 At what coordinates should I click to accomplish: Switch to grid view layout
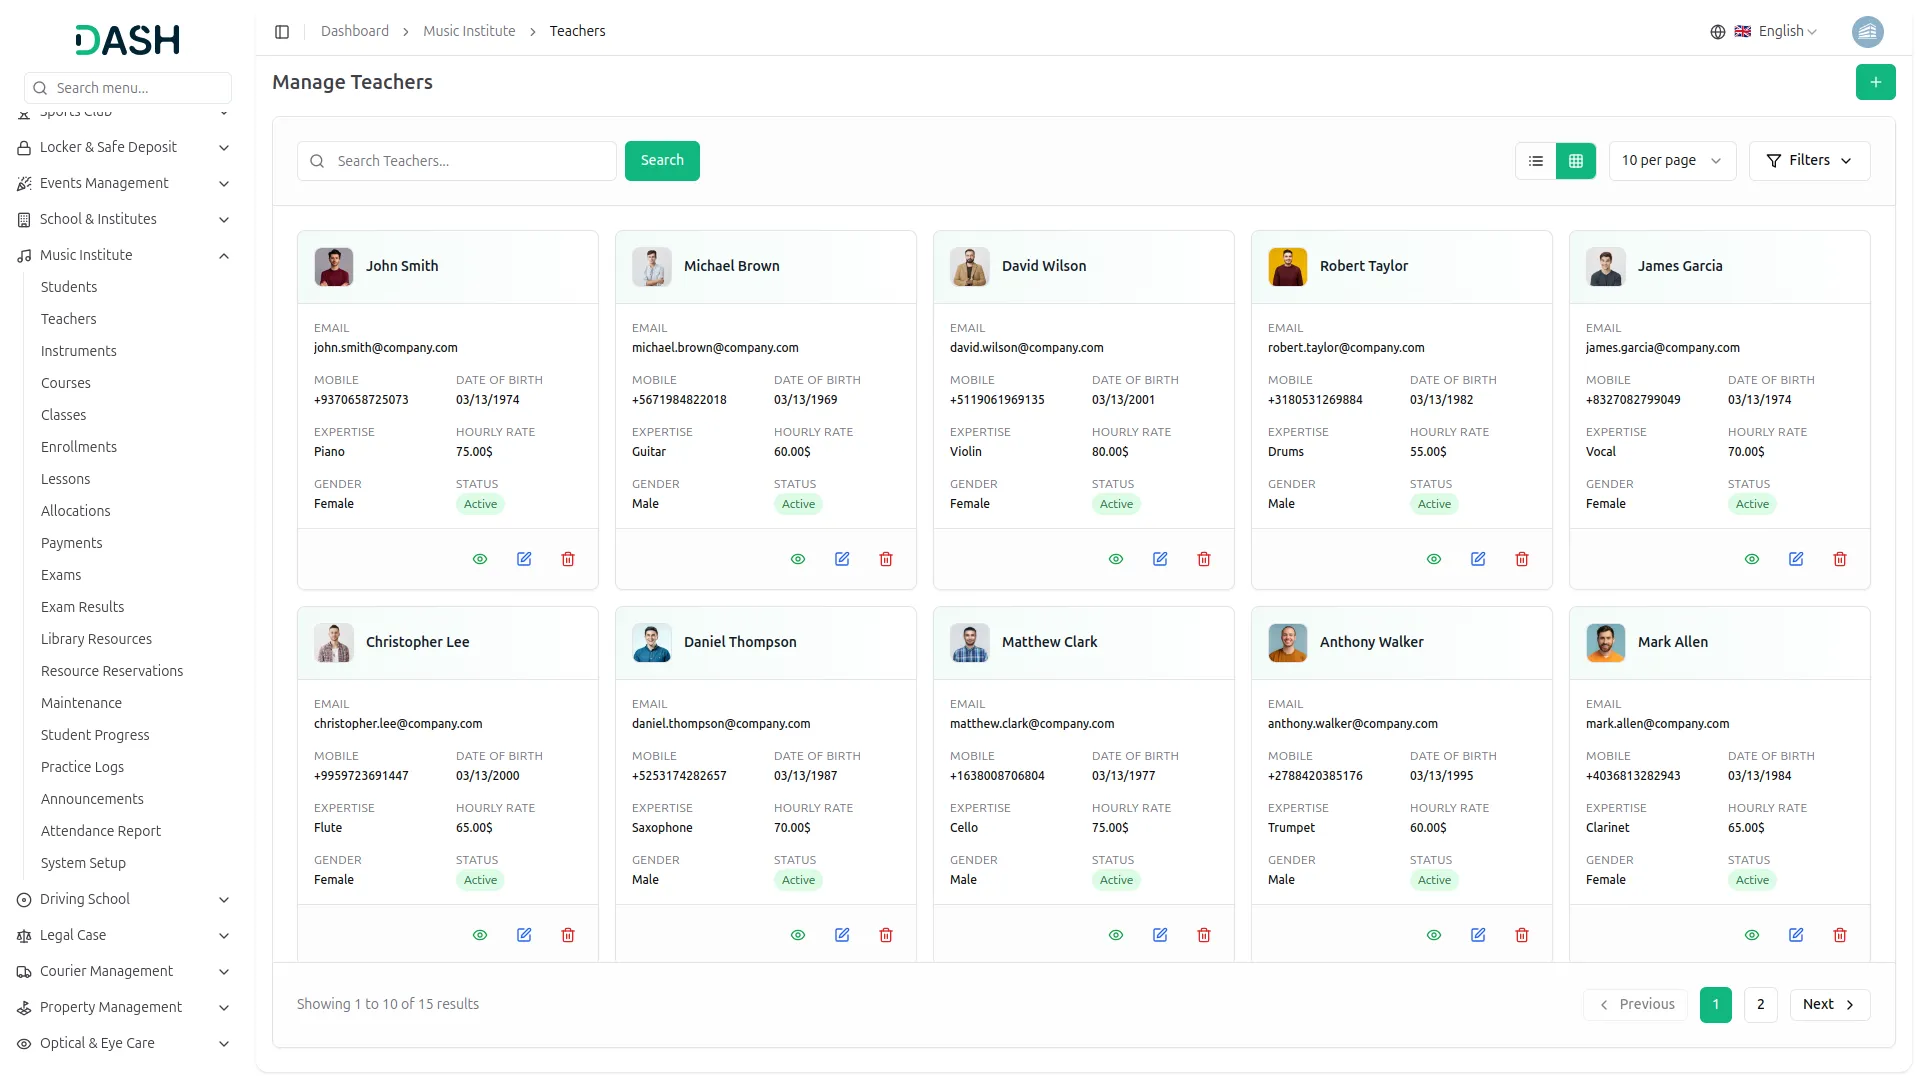pos(1576,161)
